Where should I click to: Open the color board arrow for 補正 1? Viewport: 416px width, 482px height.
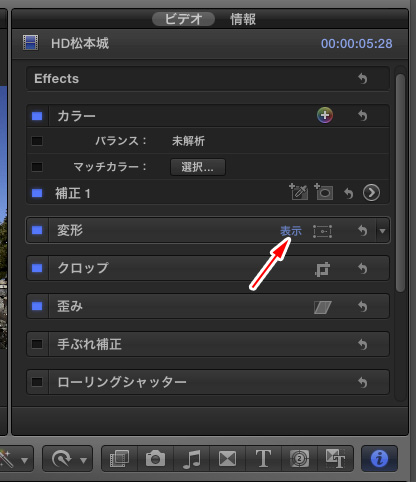[x=371, y=193]
